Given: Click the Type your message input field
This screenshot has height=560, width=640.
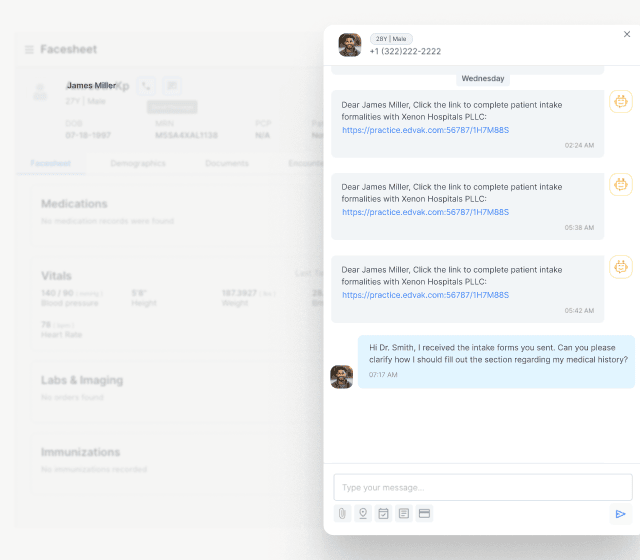Looking at the screenshot, I should pos(482,487).
